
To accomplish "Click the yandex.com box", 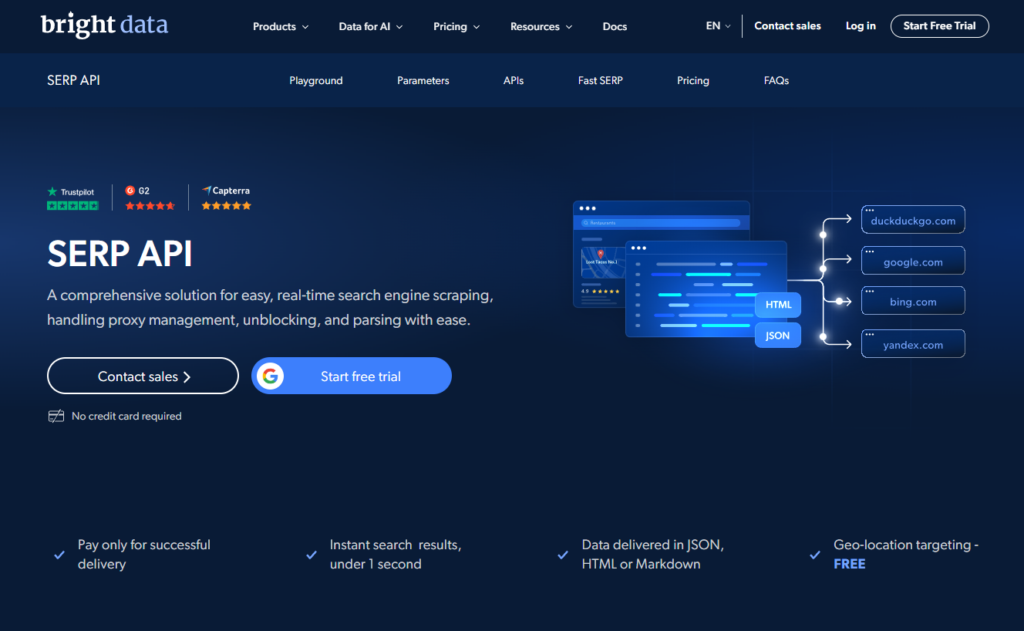I will (913, 344).
